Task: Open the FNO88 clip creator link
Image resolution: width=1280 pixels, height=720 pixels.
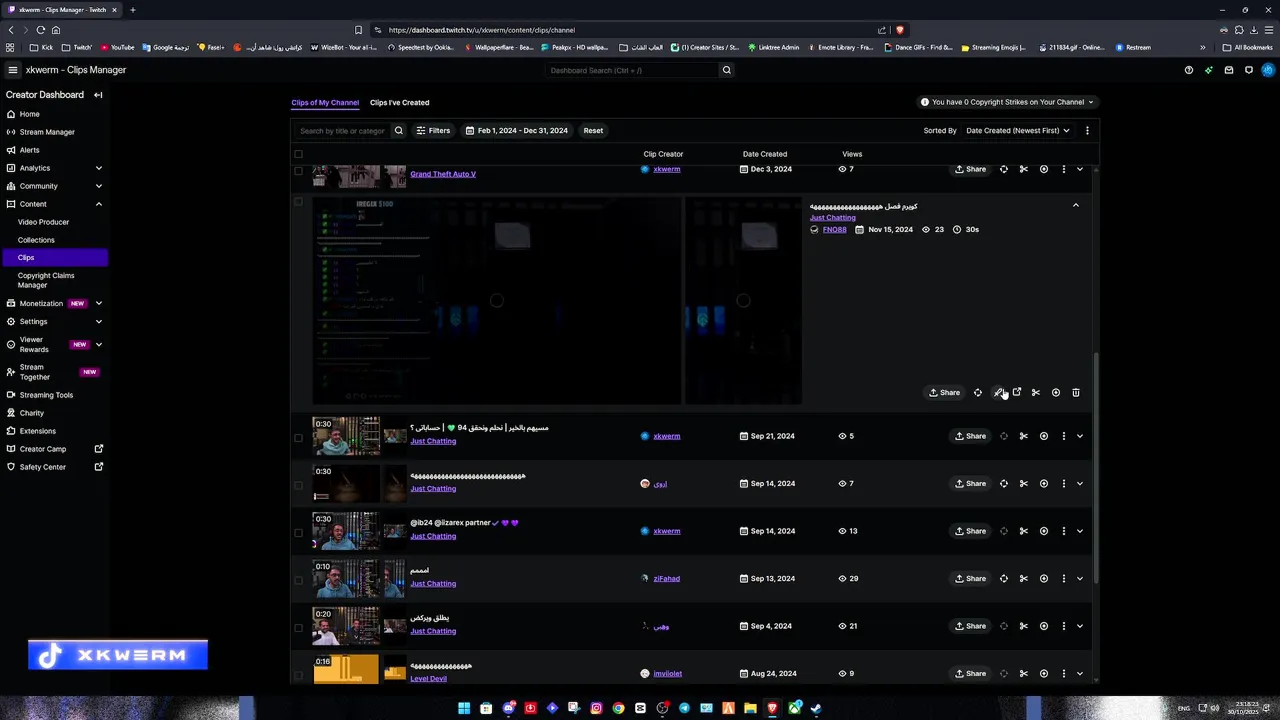Action: click(x=834, y=230)
